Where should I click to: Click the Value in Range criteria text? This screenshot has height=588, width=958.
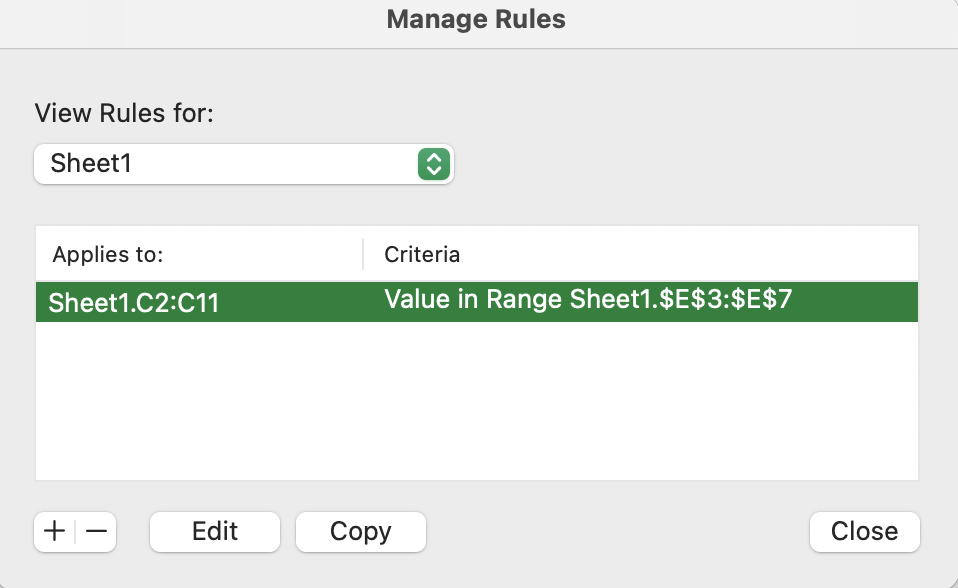pyautogui.click(x=588, y=301)
